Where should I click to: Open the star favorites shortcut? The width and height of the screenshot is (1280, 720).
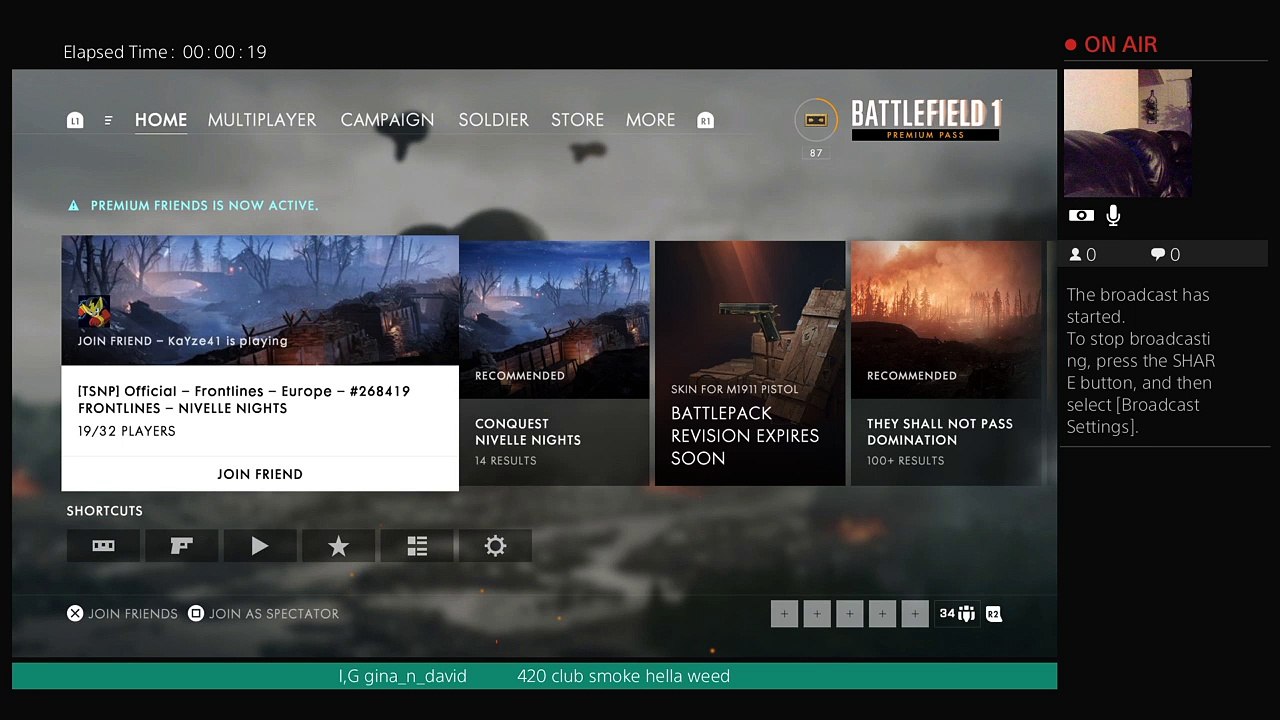click(x=338, y=546)
